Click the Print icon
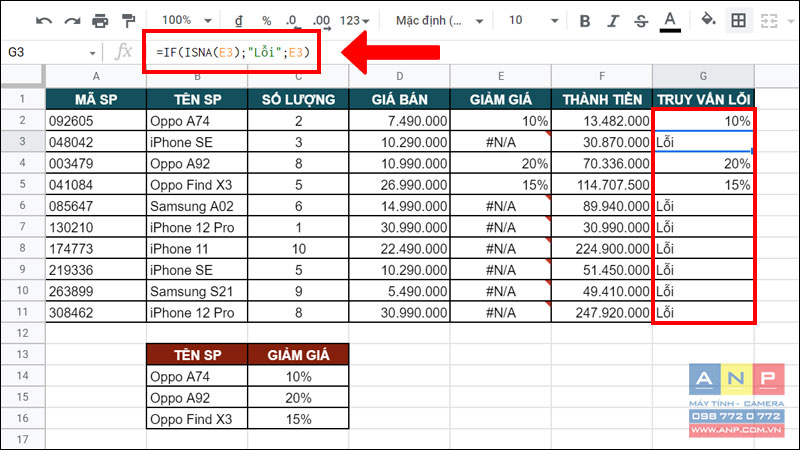The width and height of the screenshot is (800, 450). point(100,21)
